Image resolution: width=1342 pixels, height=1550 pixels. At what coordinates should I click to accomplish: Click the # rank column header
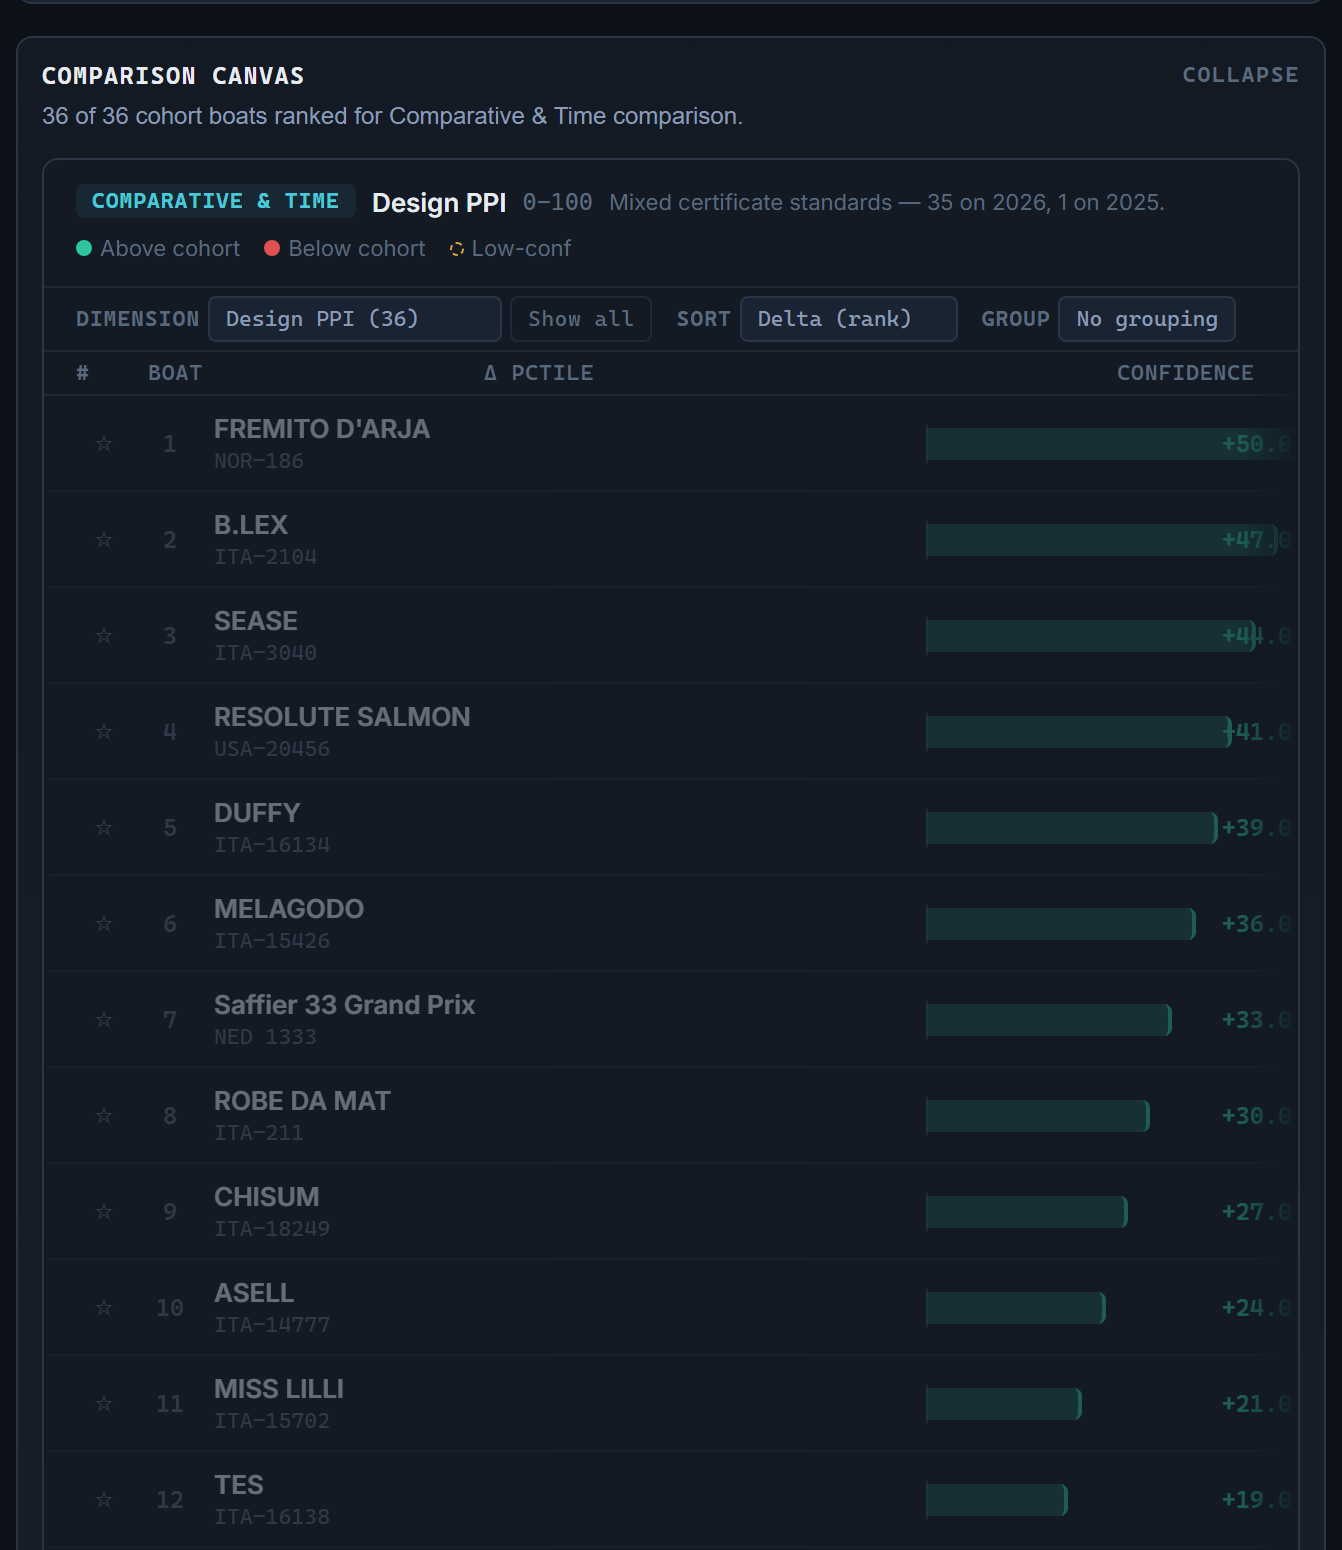pos(82,373)
